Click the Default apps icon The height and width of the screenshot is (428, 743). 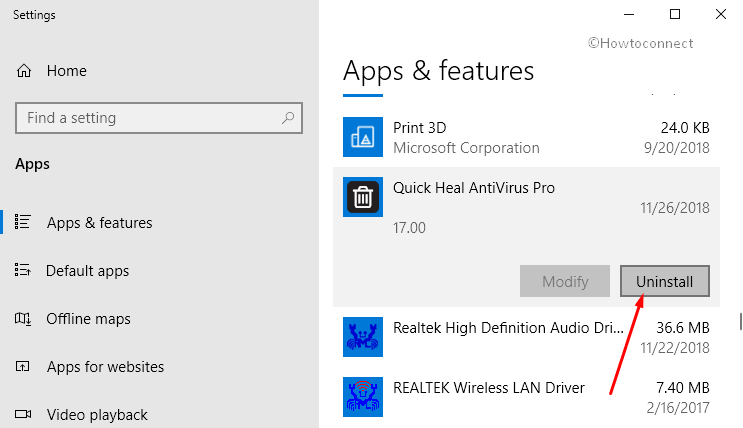[23, 270]
